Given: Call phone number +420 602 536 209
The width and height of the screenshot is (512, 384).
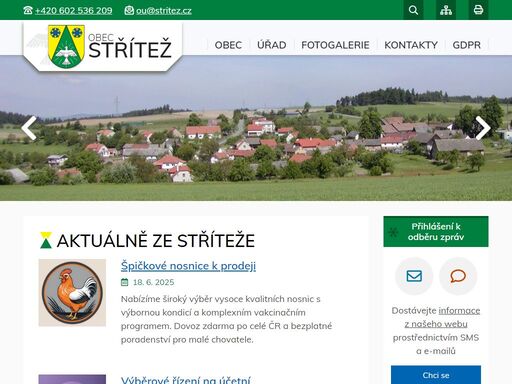Looking at the screenshot, I should pos(74,11).
